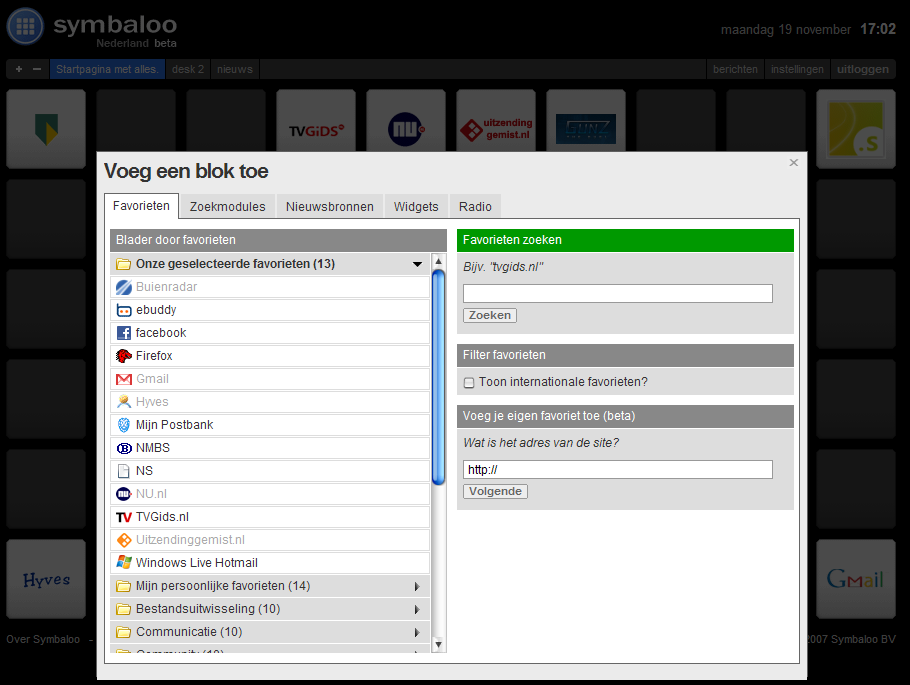Viewport: 910px width, 685px height.
Task: Expand Bestandsuitwisseling with its arrow
Action: click(x=417, y=610)
